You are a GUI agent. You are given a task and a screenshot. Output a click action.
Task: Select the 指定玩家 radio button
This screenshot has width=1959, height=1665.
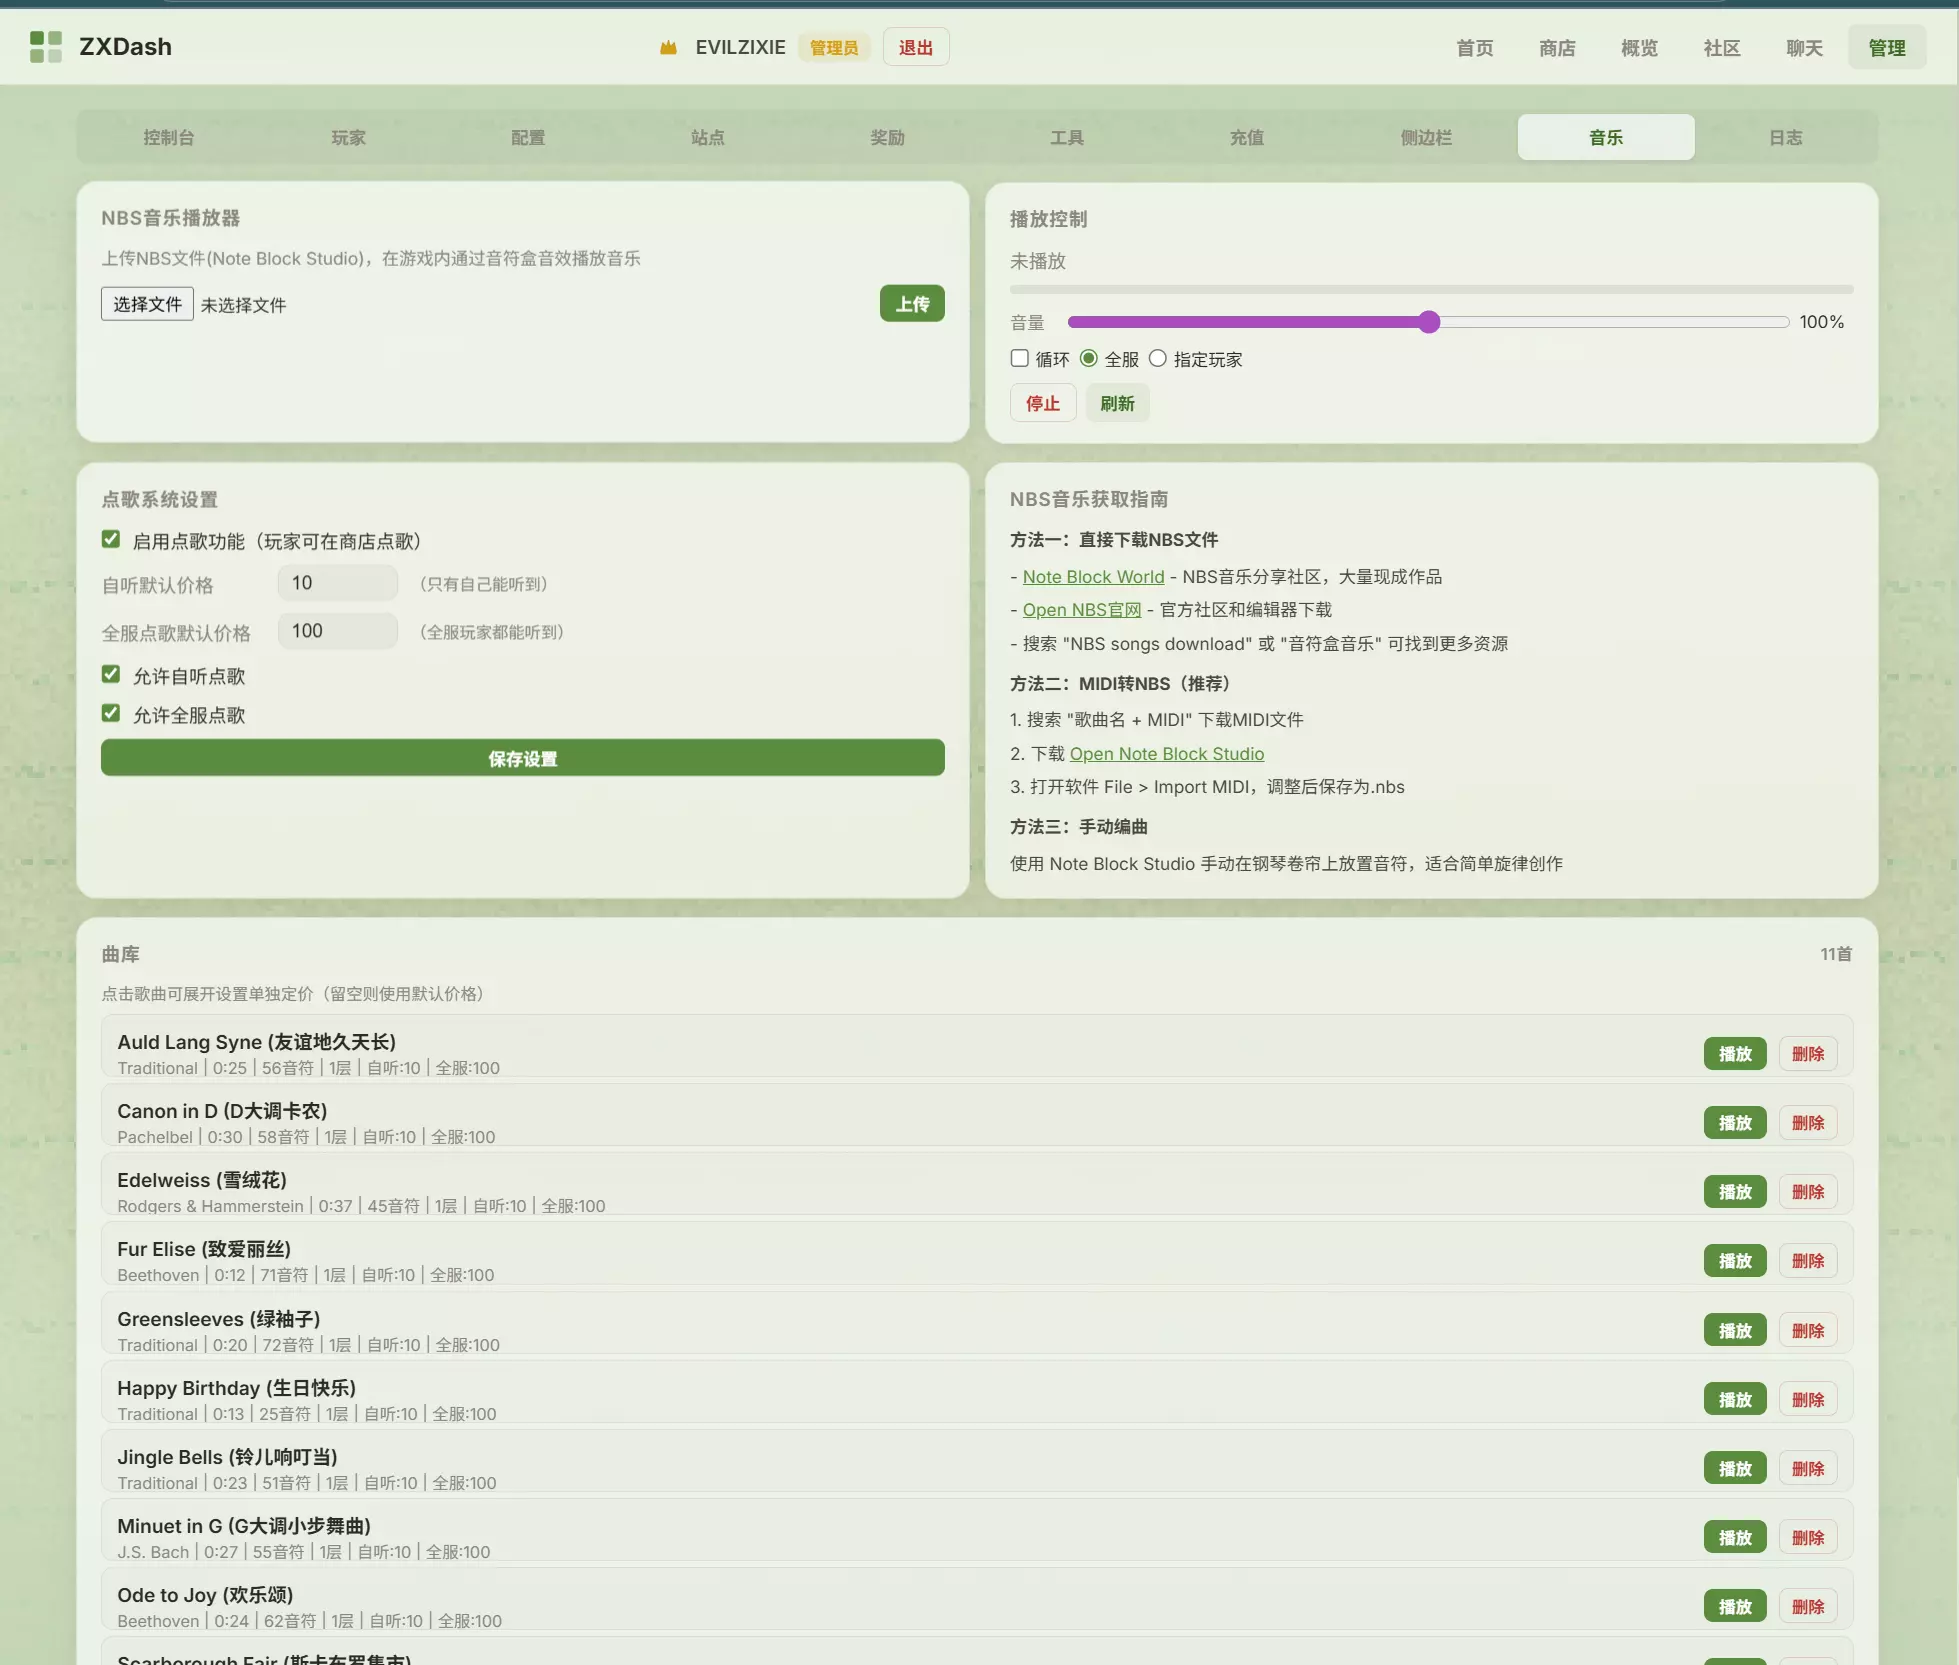click(1157, 358)
